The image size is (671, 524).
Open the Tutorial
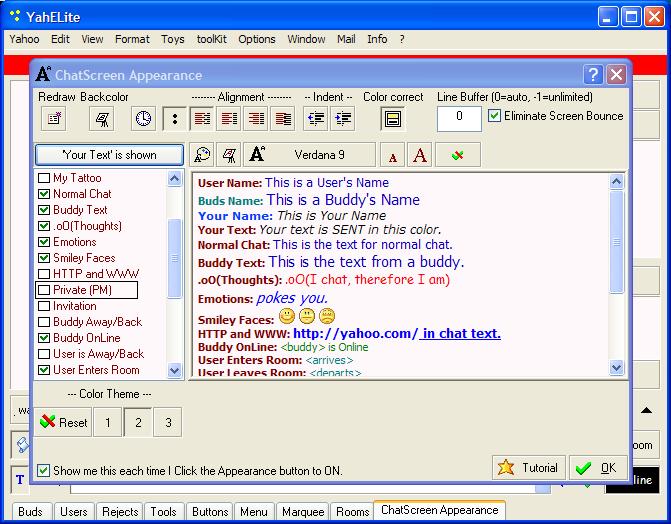click(528, 467)
